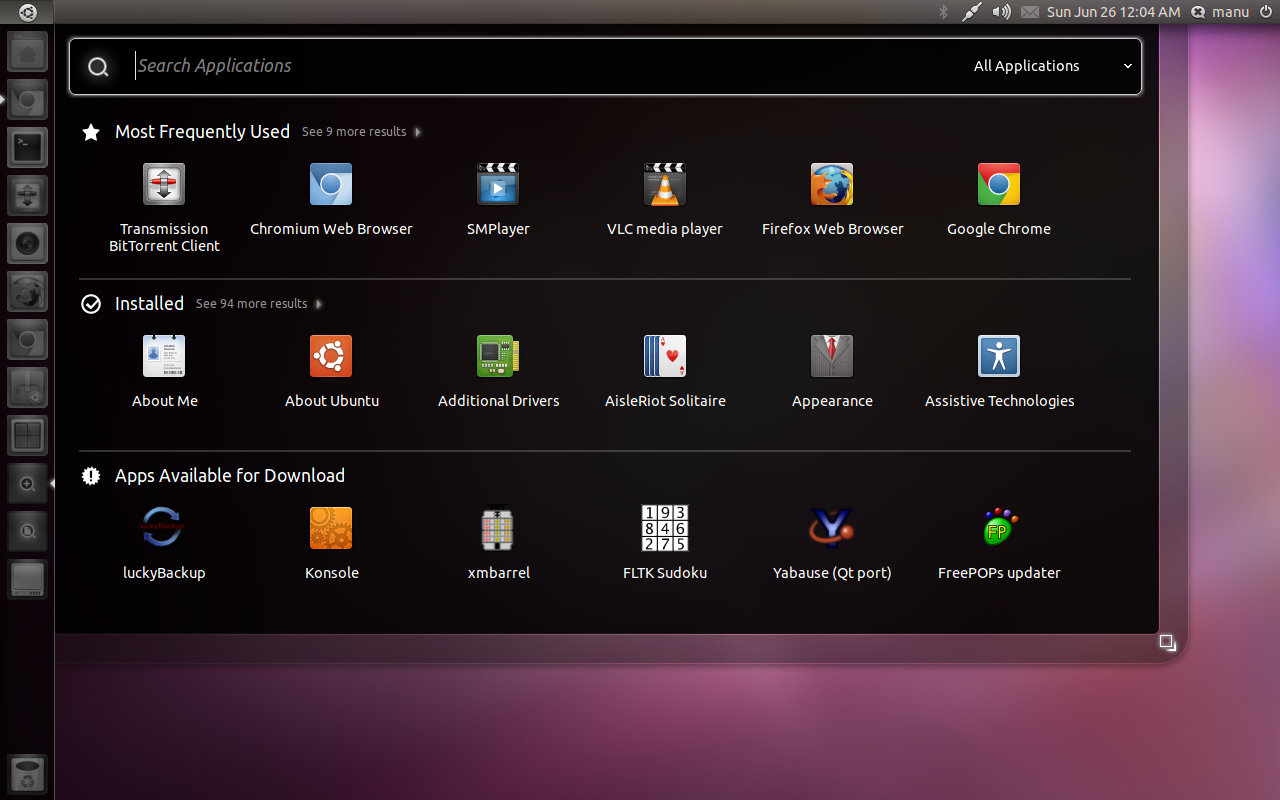1280x800 pixels.
Task: Open Terminal from the launcher
Action: coord(28,148)
